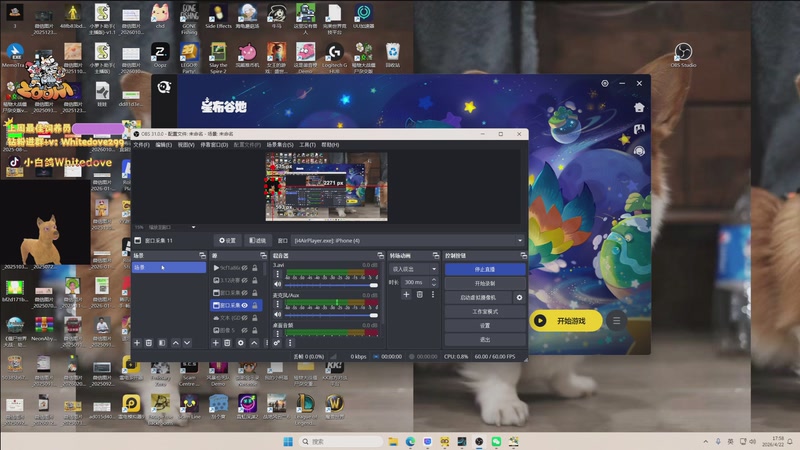The width and height of the screenshot is (800, 450).
Task: Open 文件(F) menu in OBS
Action: coord(141,145)
